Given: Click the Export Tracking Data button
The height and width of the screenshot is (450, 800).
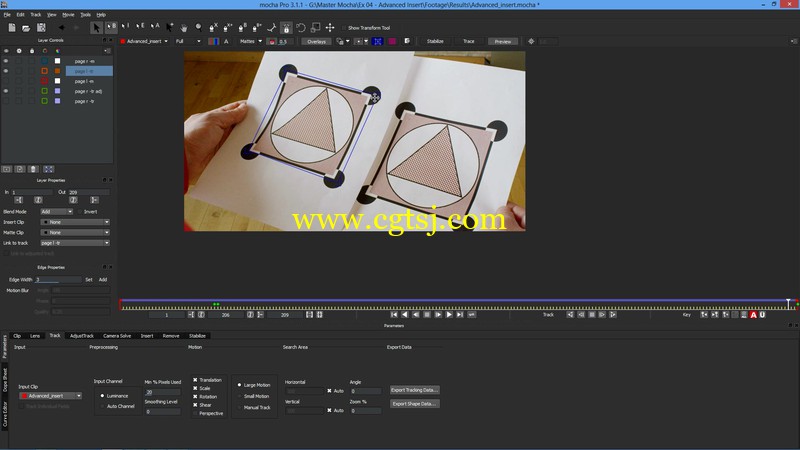Looking at the screenshot, I should (414, 390).
